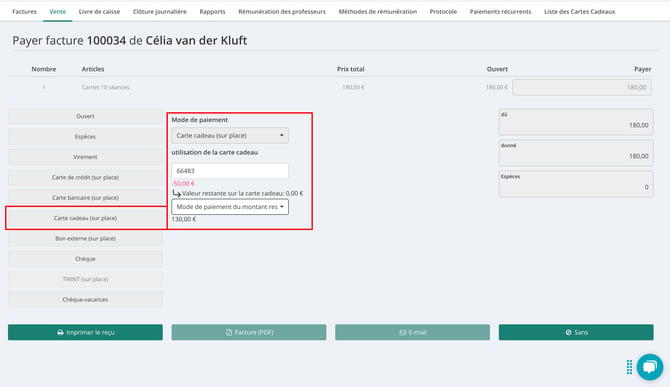Viewport: 670px width, 387px height.
Task: Go to the Clôture journalière tab
Action: tap(159, 12)
